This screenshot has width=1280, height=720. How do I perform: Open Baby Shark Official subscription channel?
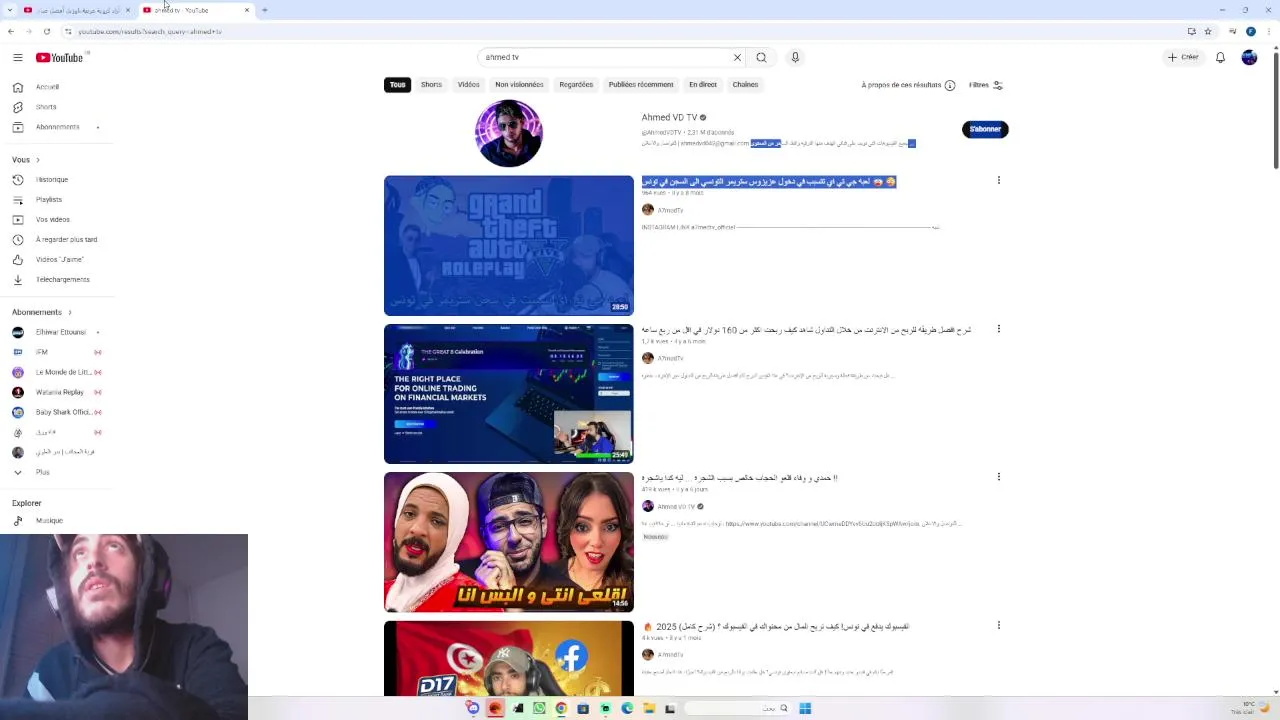56,412
